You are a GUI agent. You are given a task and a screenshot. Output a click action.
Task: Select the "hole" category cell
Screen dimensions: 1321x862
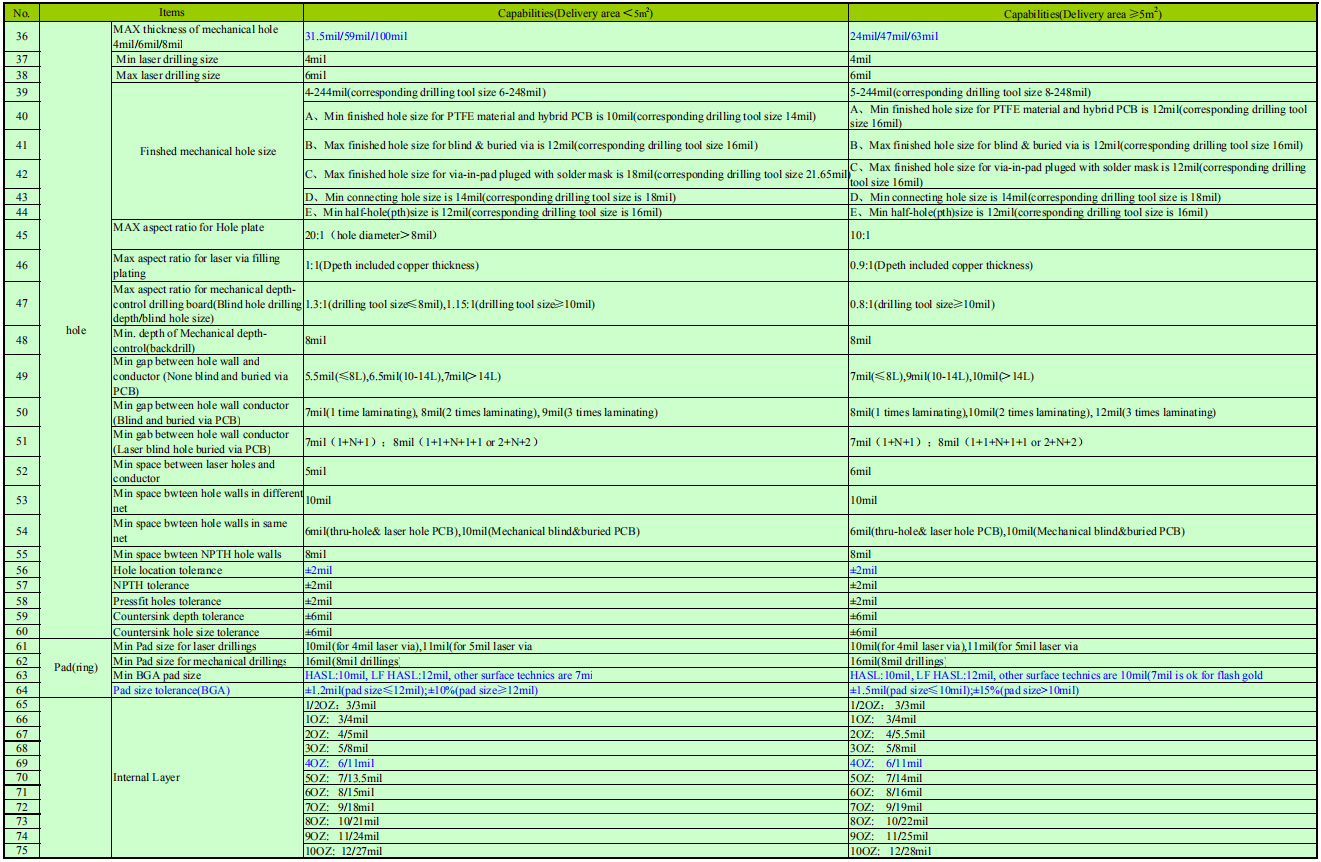click(x=76, y=330)
